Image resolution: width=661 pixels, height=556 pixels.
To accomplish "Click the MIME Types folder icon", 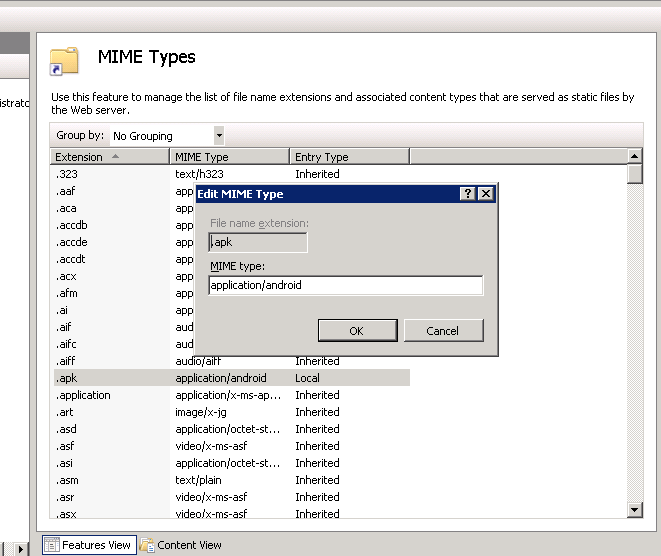I will [x=64, y=61].
